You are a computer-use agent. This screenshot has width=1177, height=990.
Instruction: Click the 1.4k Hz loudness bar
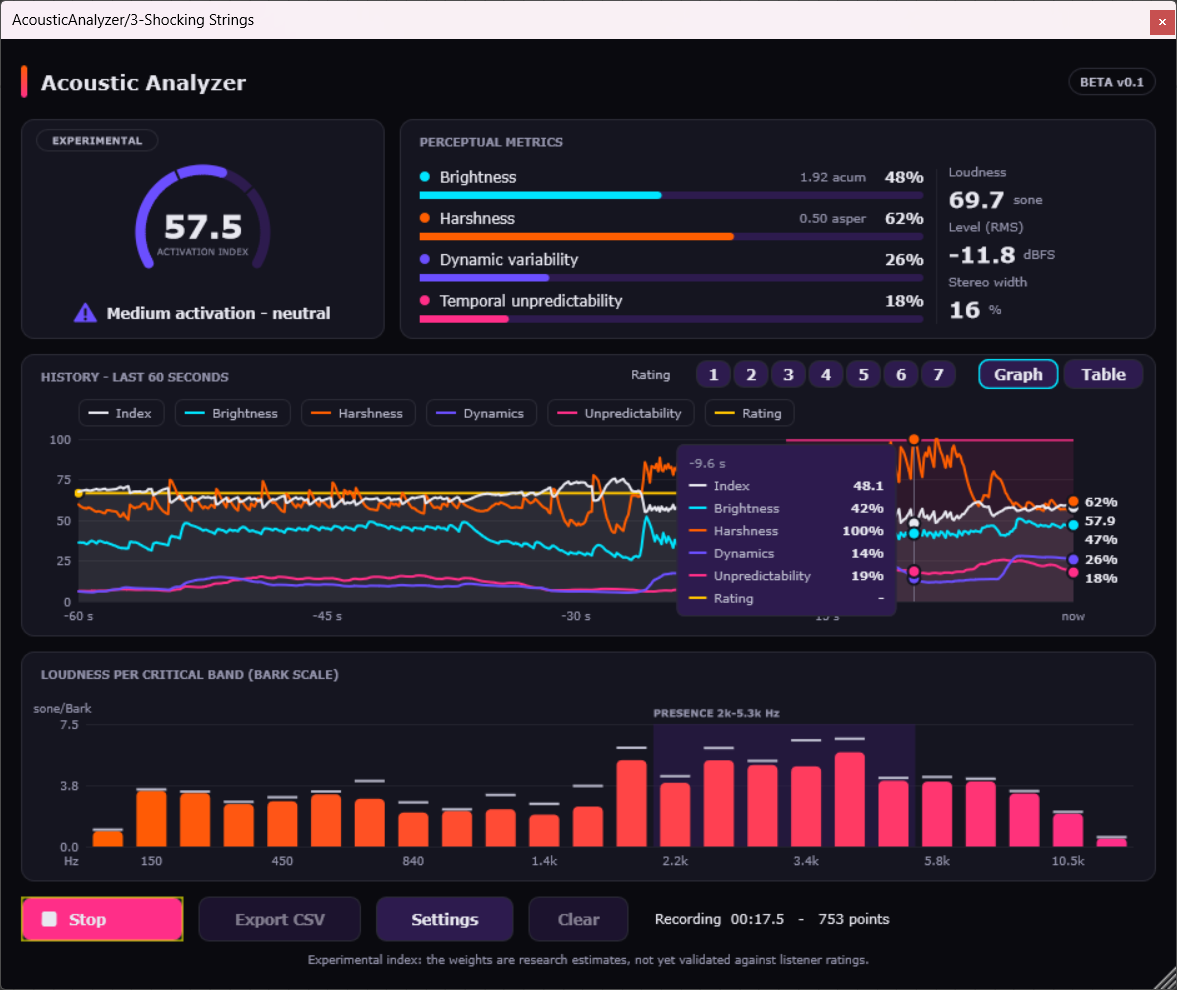[544, 831]
